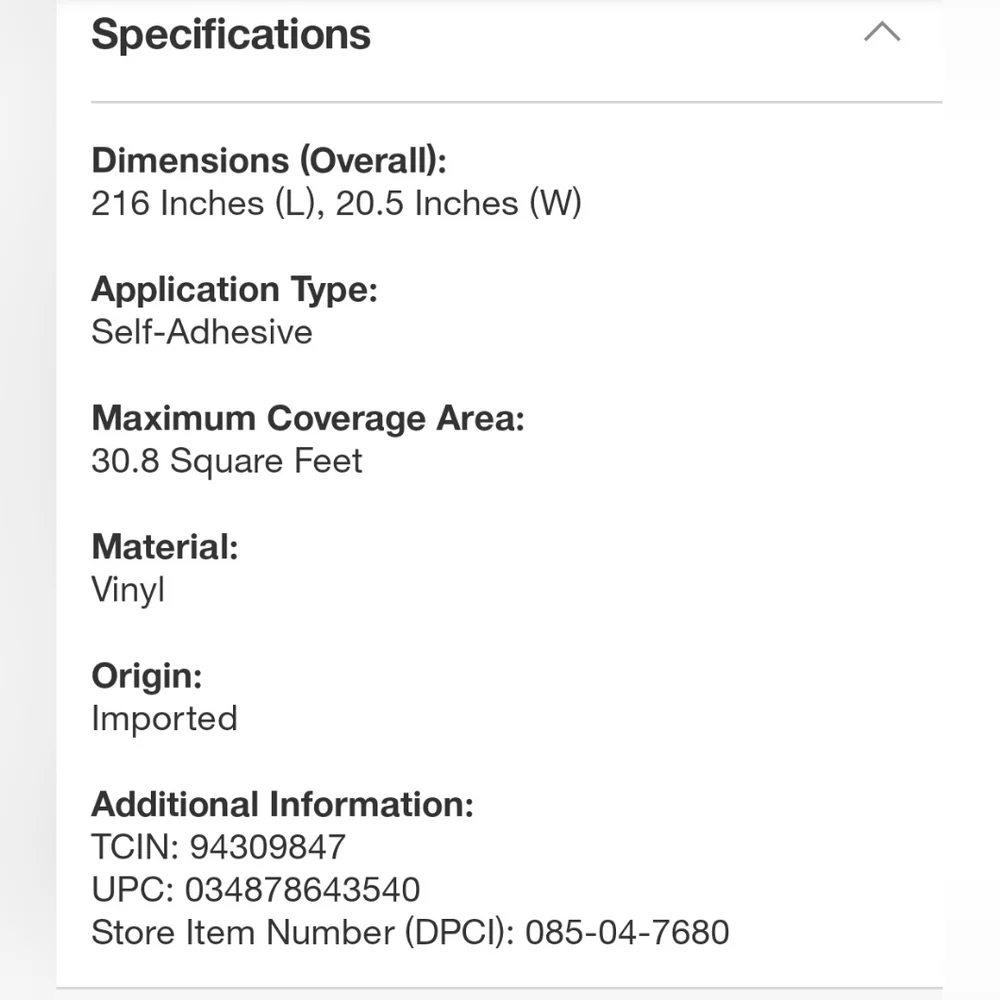Click the TCIN number 94309847

pyautogui.click(x=267, y=847)
